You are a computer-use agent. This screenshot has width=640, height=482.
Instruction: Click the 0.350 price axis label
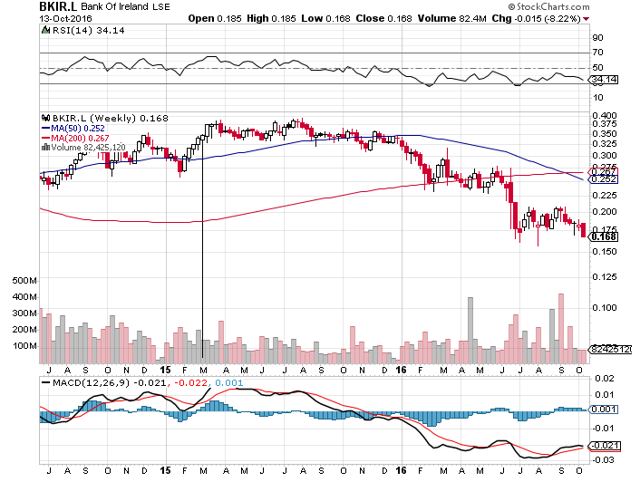(x=604, y=134)
